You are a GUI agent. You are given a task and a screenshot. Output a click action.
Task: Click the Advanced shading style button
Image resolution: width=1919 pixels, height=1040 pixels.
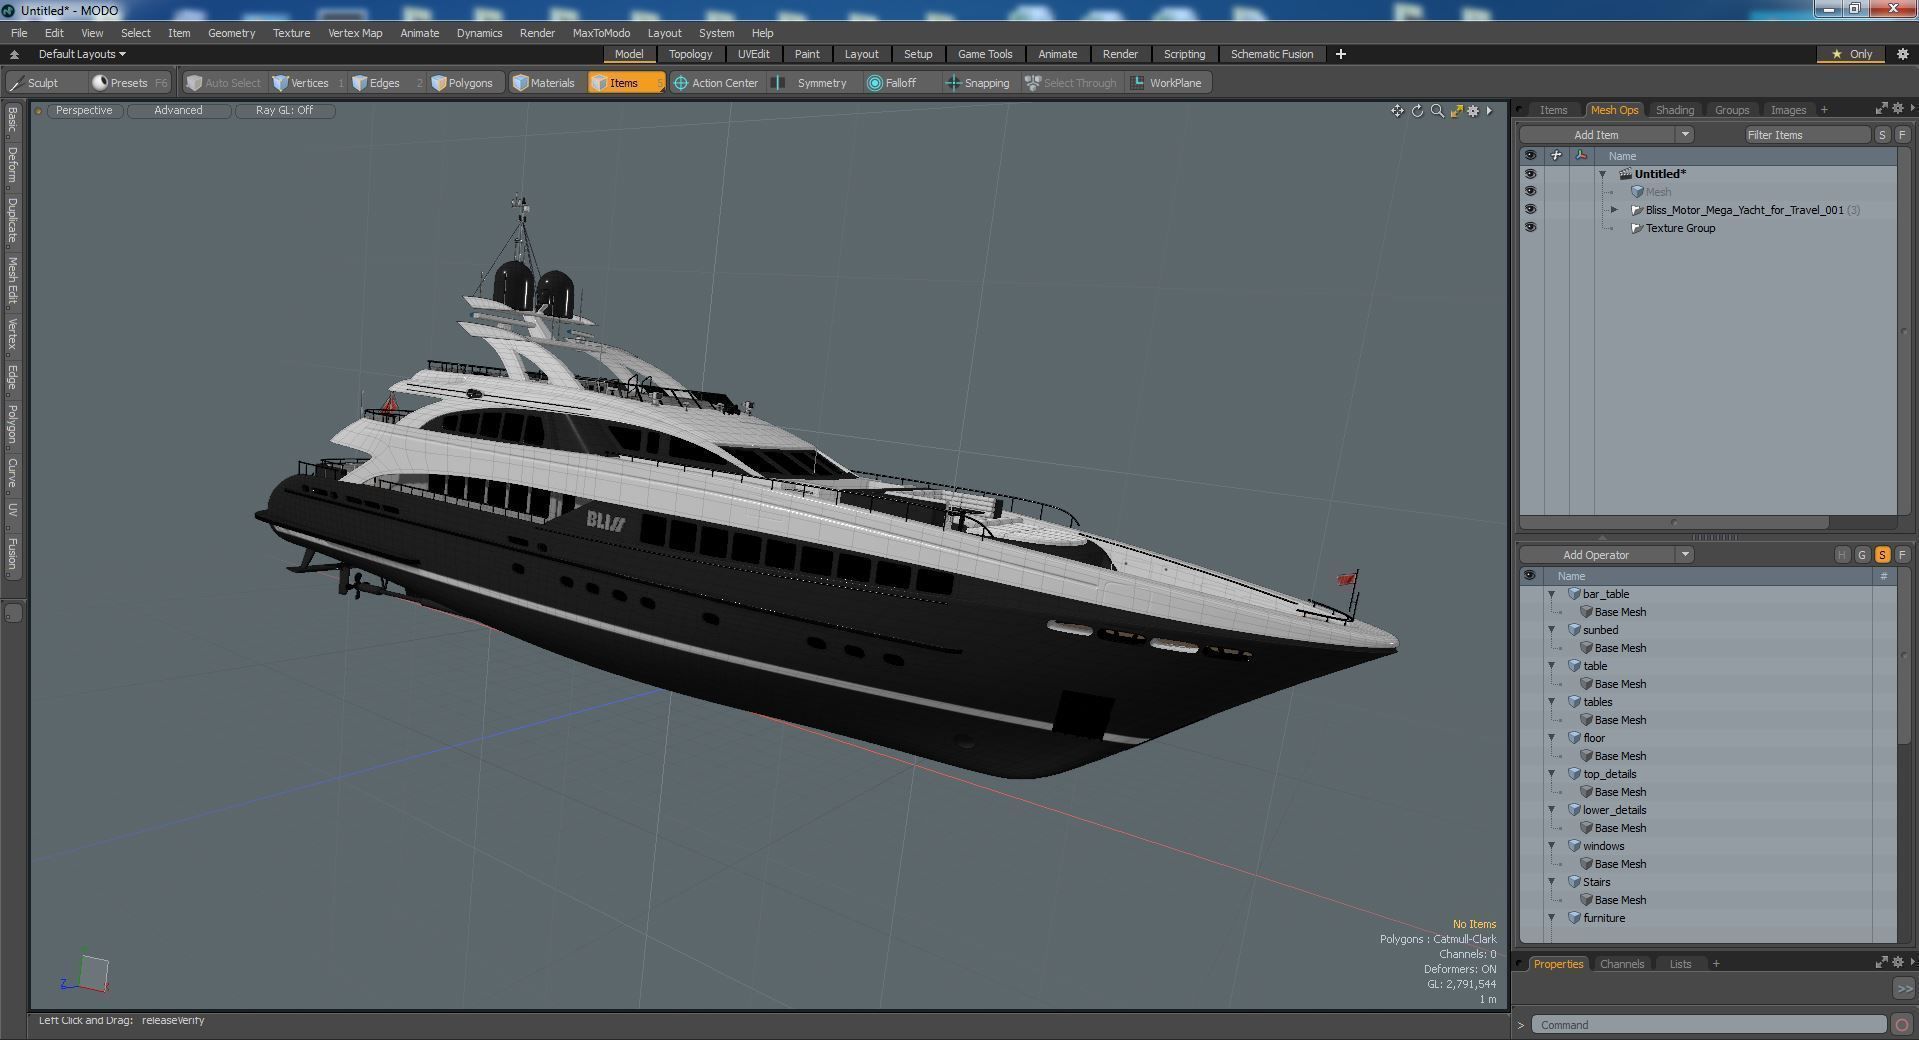178,111
